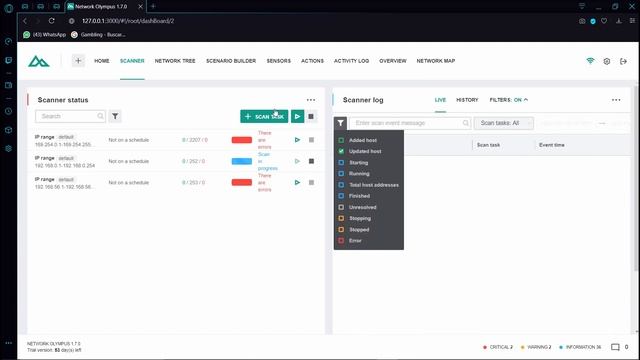Reload the page with browser refresh icon
640x360 pixels.
coord(51,21)
